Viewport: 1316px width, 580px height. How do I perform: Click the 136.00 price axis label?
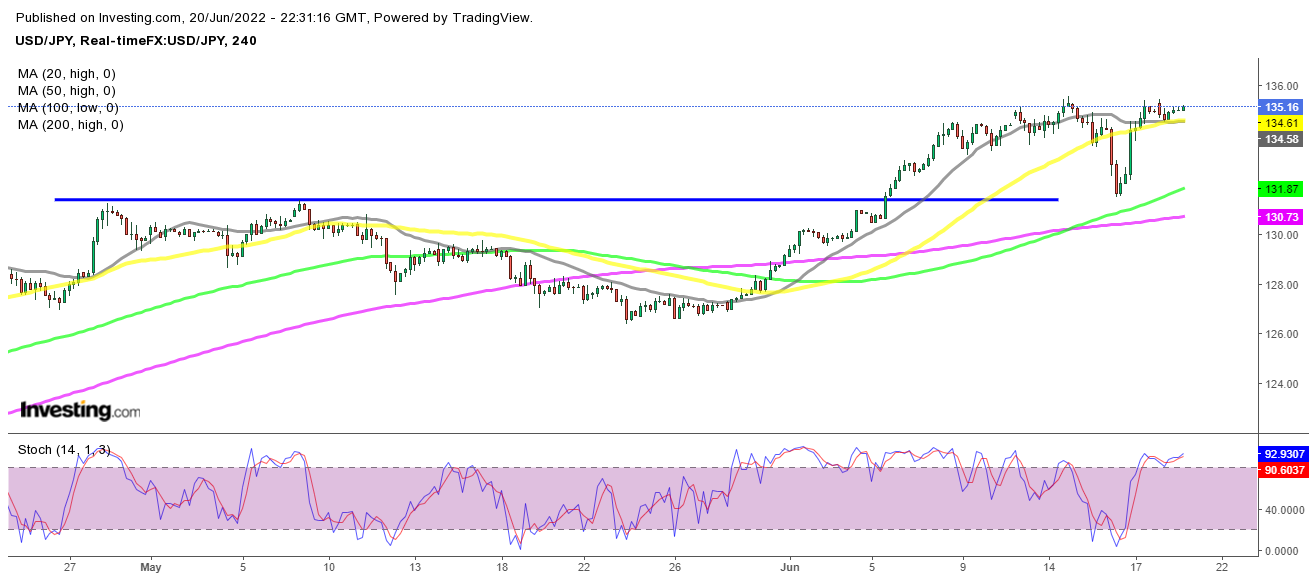[x=1281, y=86]
